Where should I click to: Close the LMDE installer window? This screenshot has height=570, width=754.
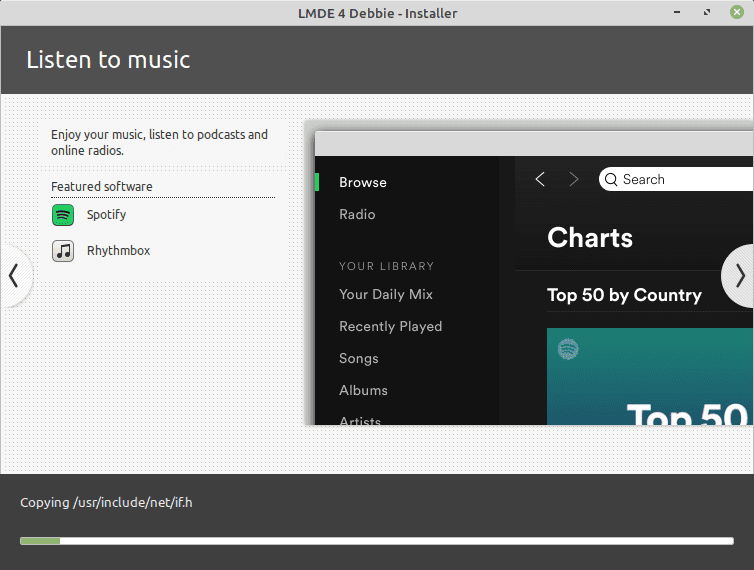pos(737,12)
